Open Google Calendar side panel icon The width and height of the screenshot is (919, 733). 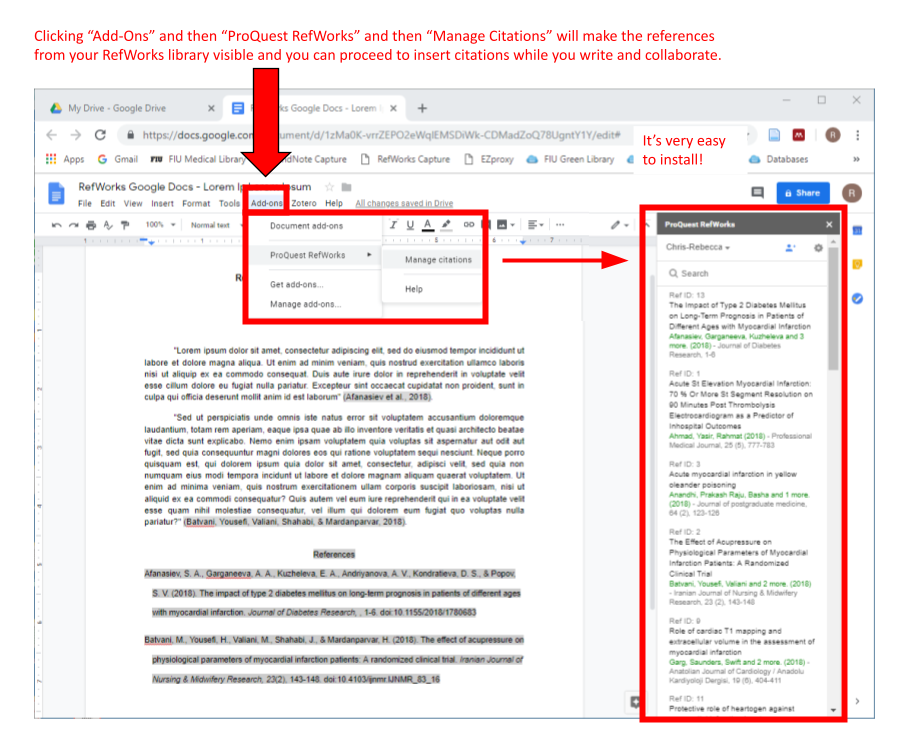tap(857, 231)
